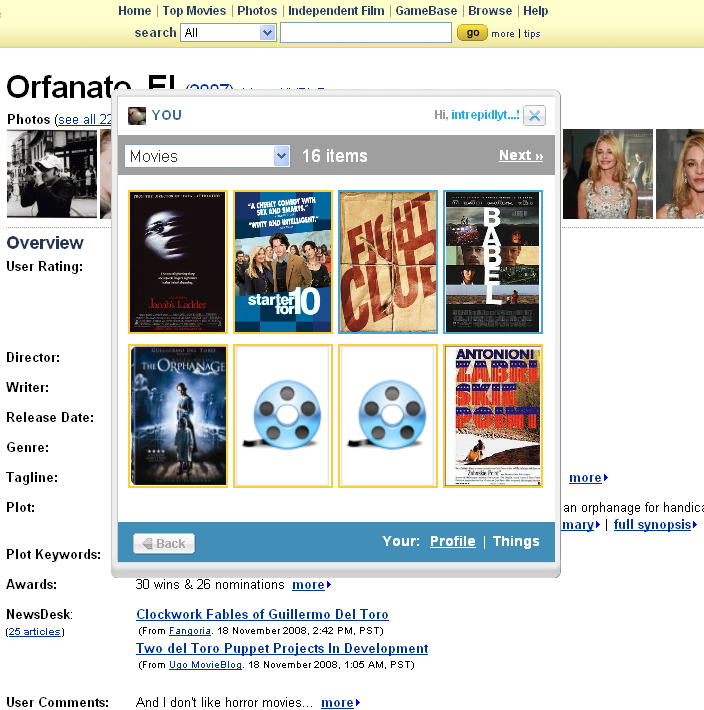This screenshot has width=704, height=710.
Task: Click the Overview section heading
Action: click(45, 243)
